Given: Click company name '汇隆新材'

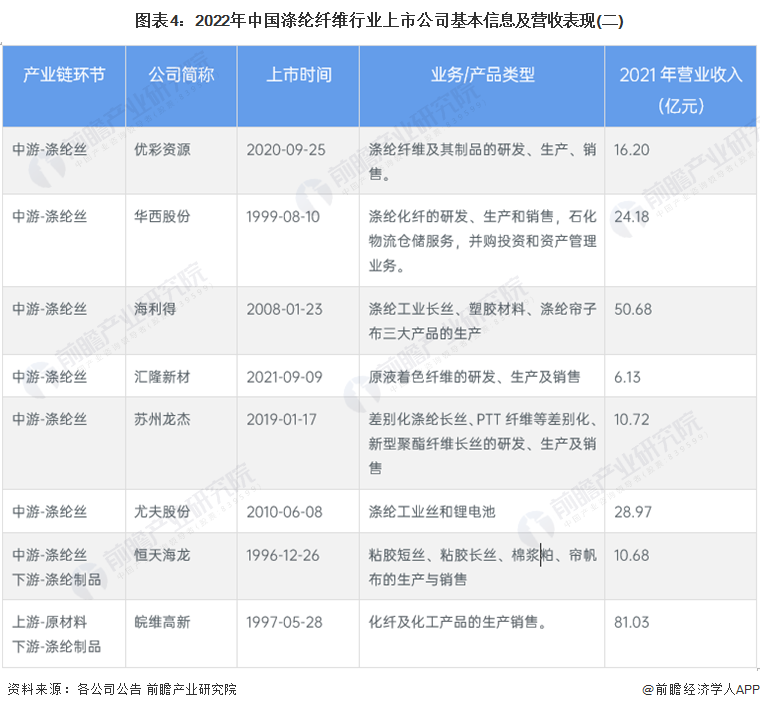Looking at the screenshot, I should [162, 377].
